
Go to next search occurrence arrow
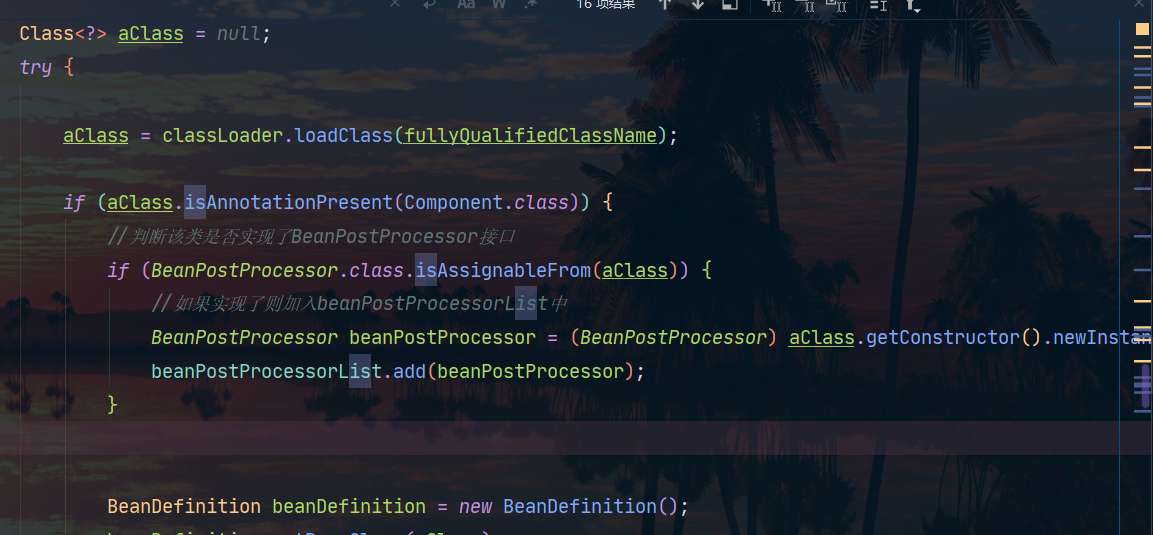(x=698, y=4)
